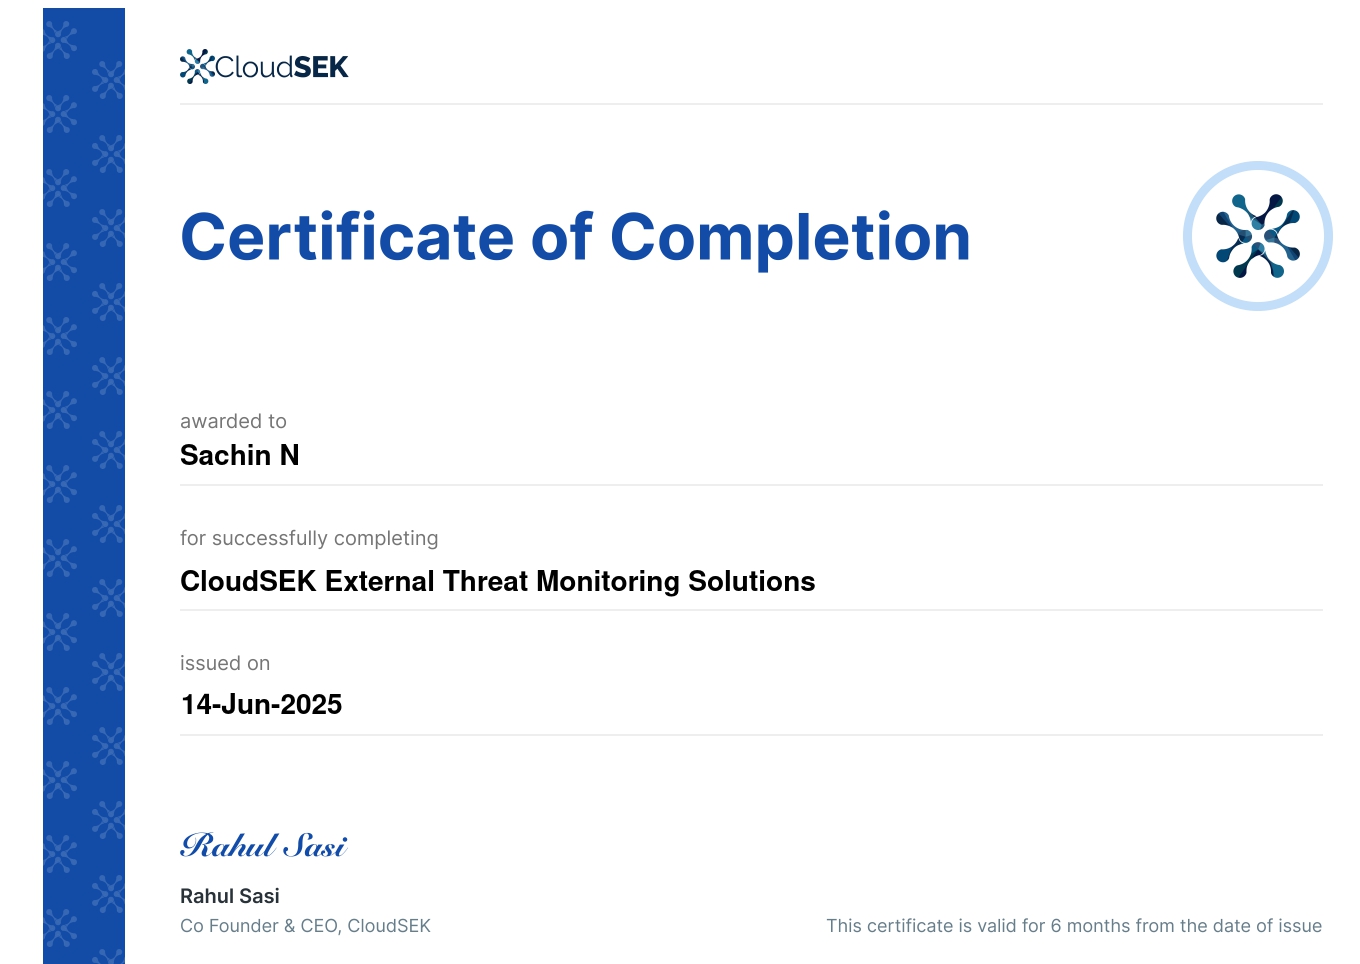This screenshot has width=1360, height=964.
Task: Click the 'issued on' label
Action: 225,663
